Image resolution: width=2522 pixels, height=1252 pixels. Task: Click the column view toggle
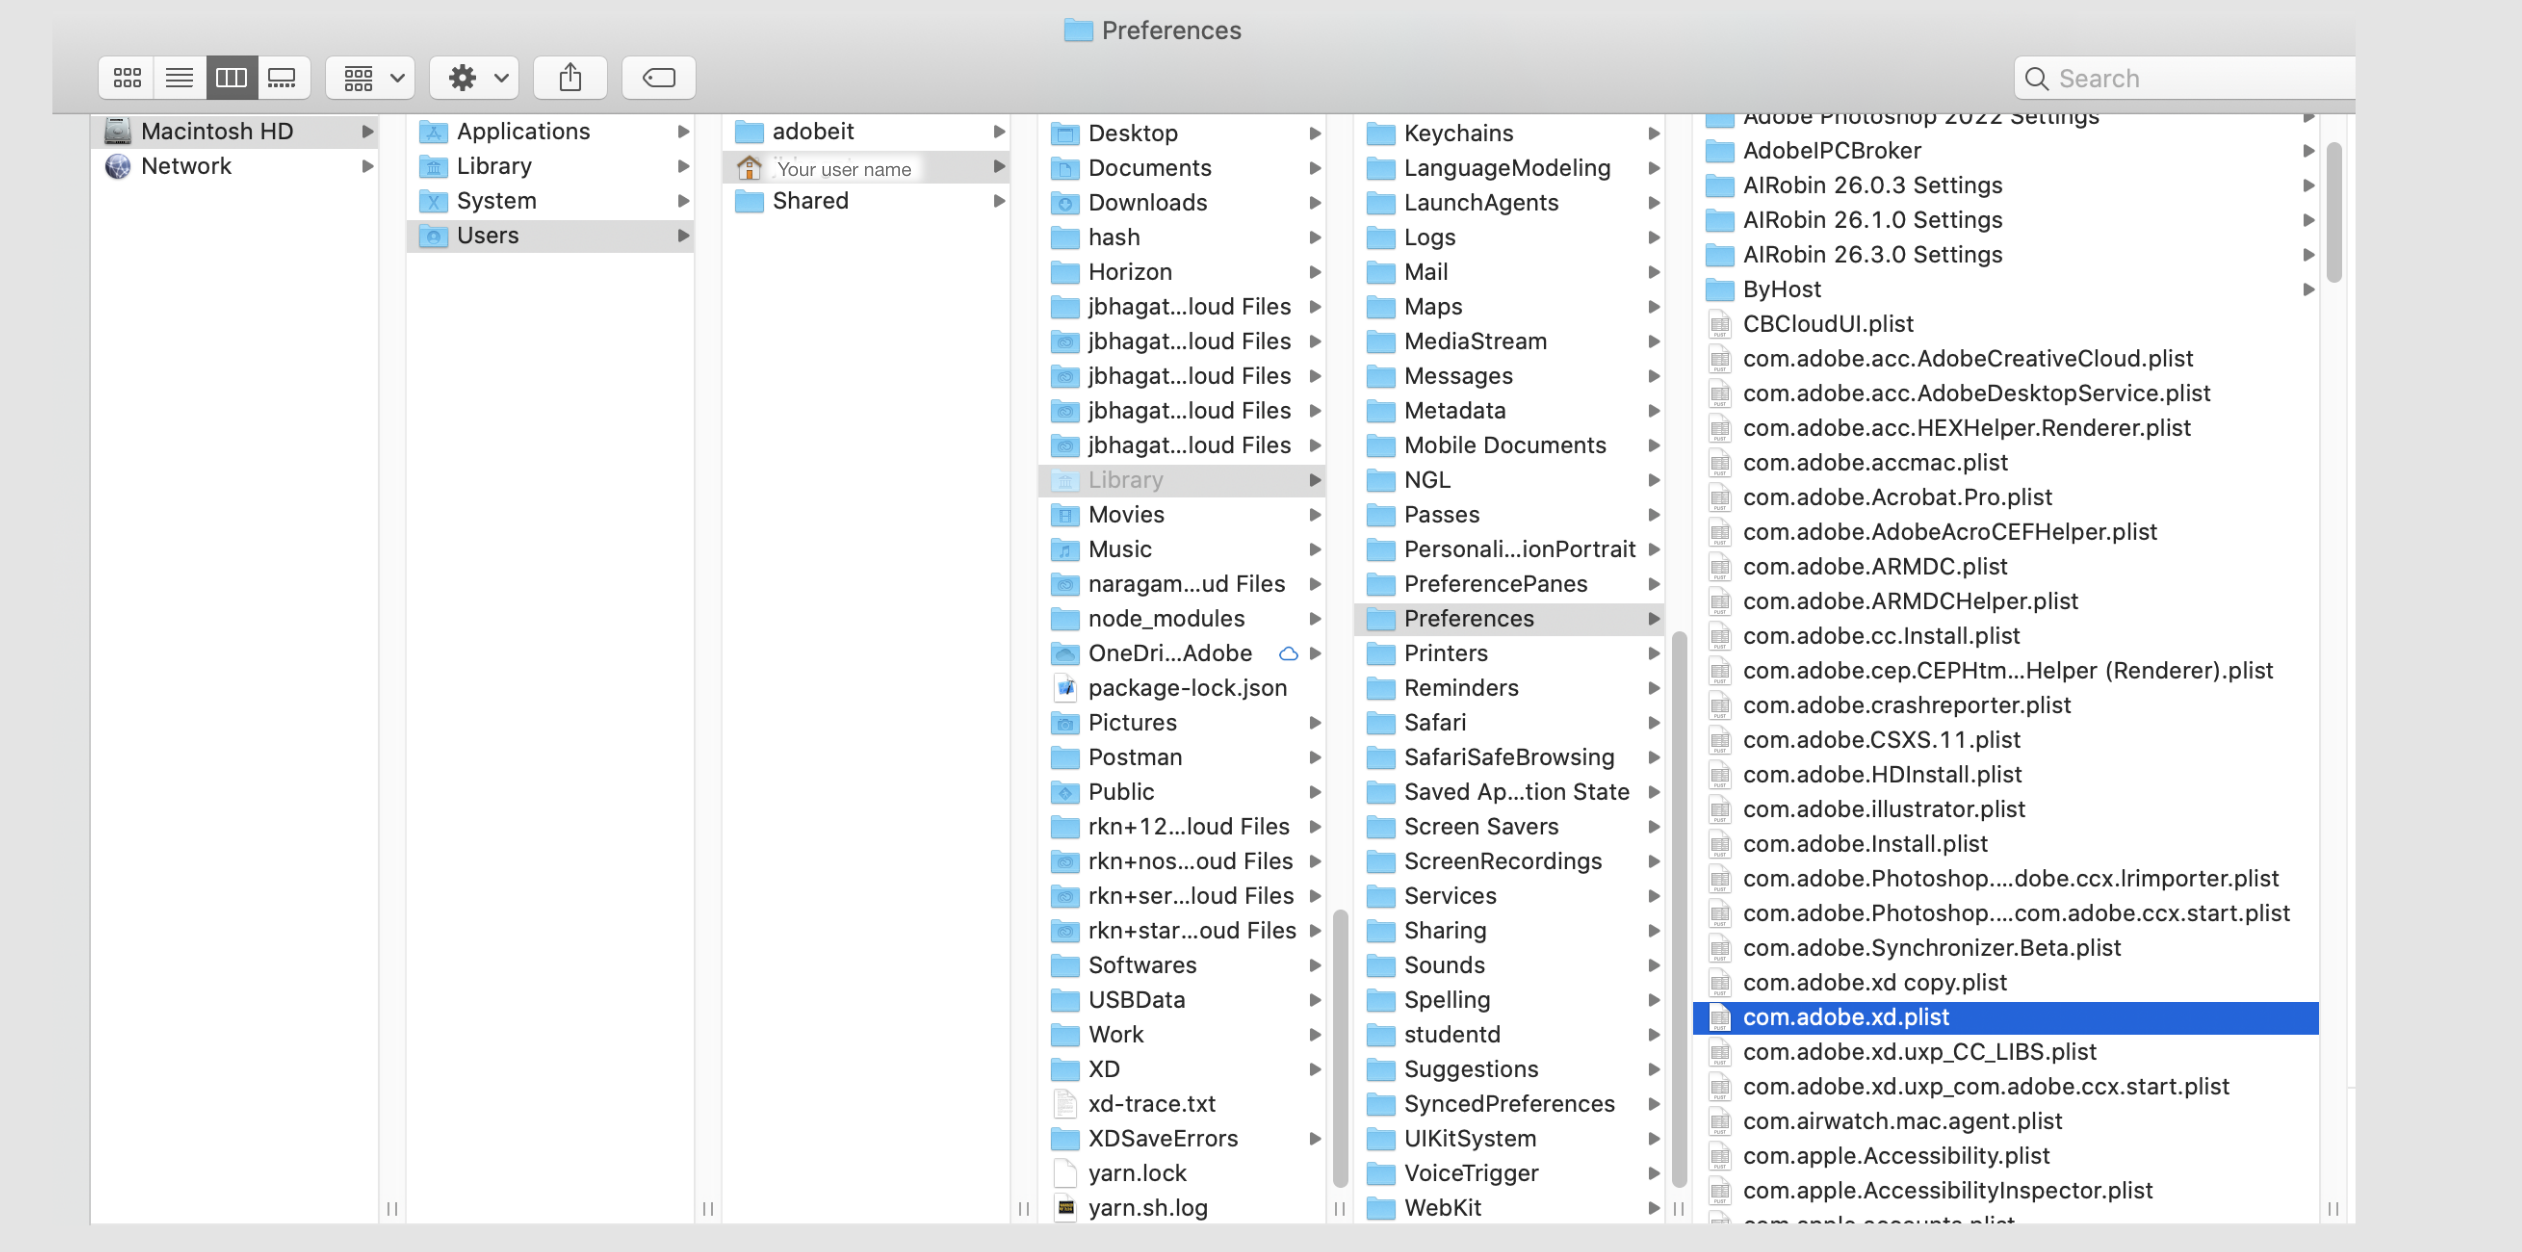[x=232, y=77]
